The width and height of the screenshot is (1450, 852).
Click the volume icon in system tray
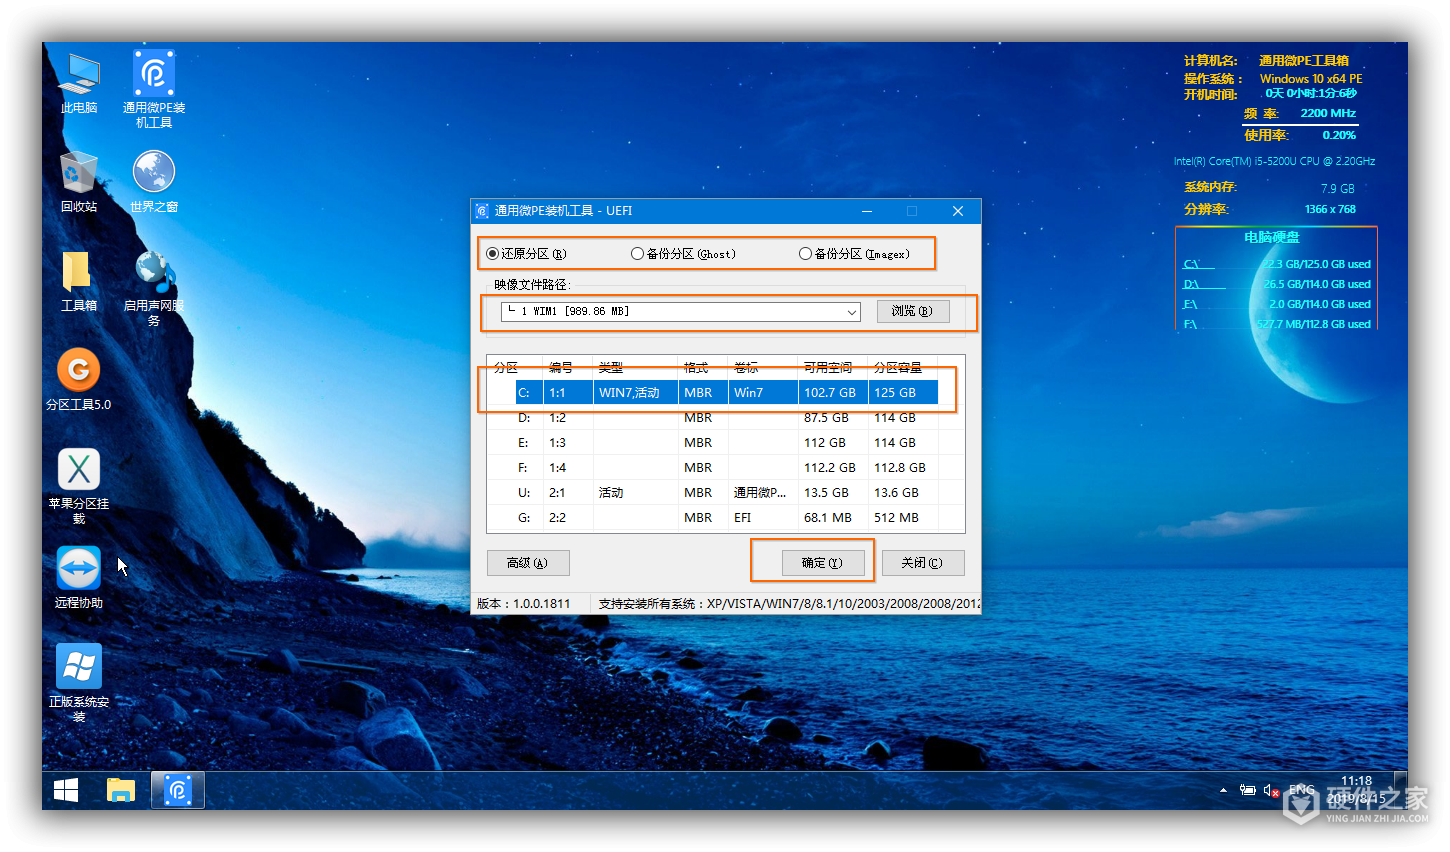click(1271, 790)
